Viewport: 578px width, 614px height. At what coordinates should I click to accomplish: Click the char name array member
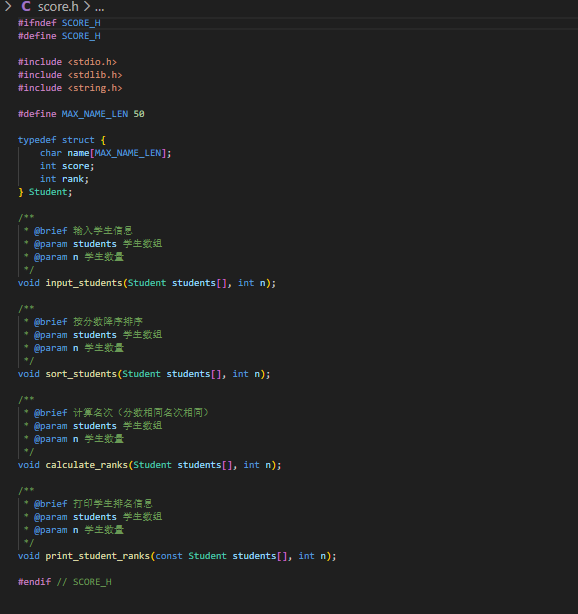pos(106,153)
